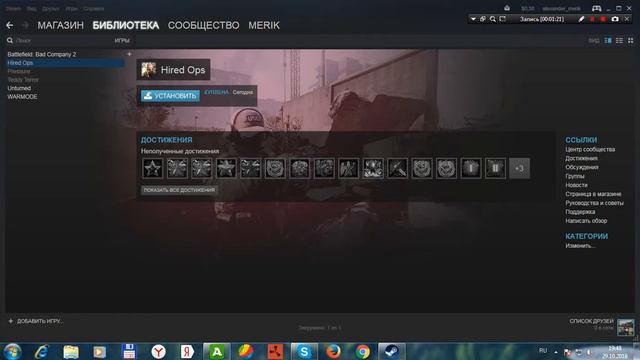Go back with the left arrow
This screenshot has width=640, height=360.
[10, 25]
